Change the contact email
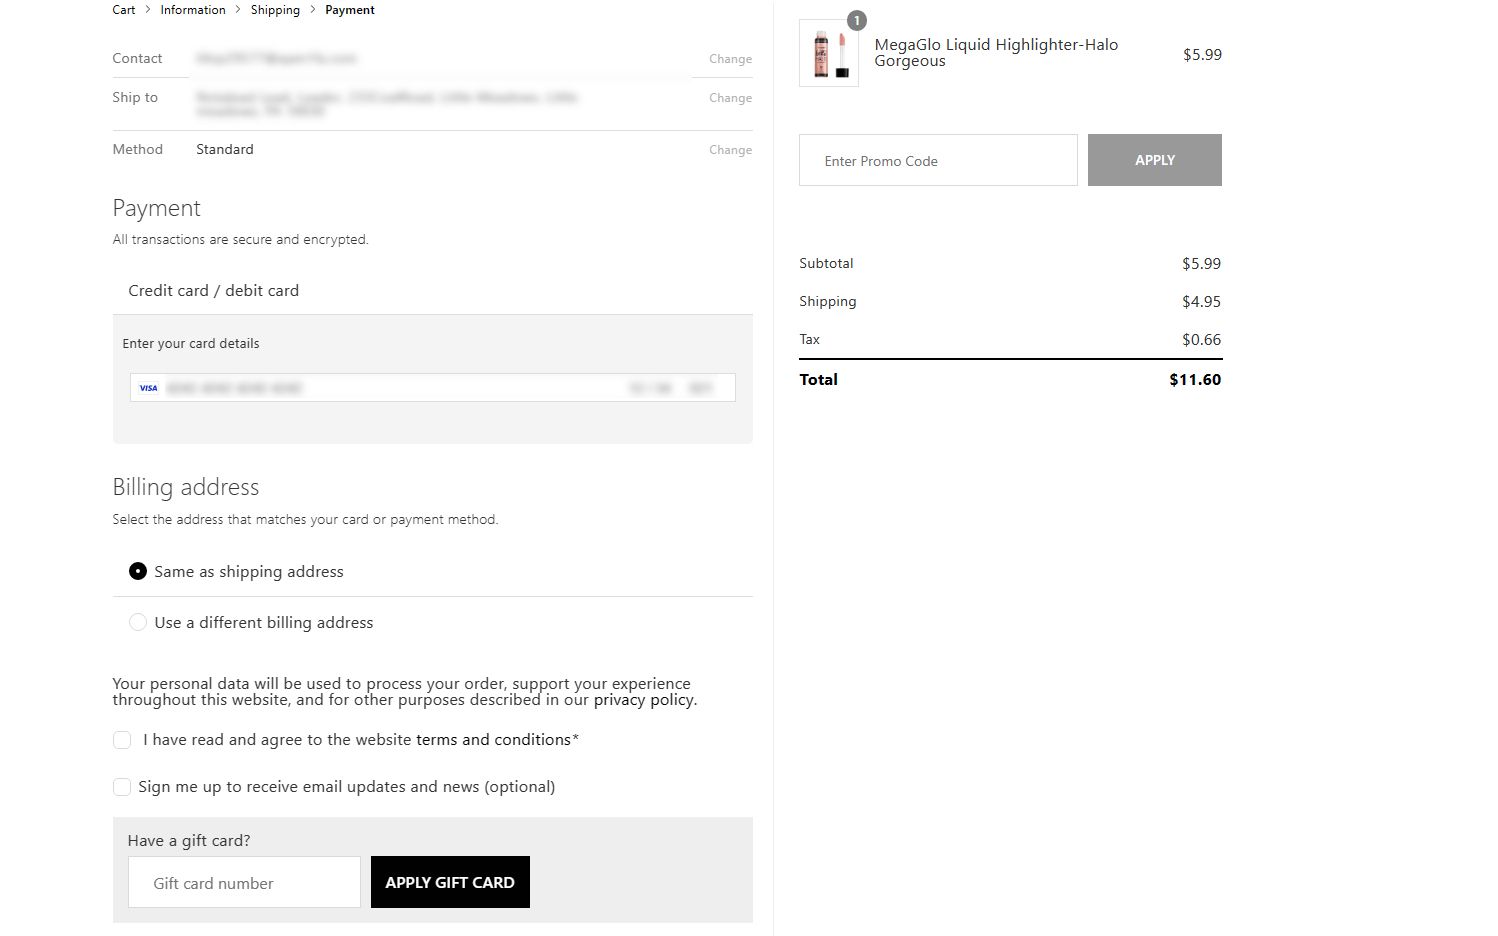The image size is (1498, 936). 730,59
